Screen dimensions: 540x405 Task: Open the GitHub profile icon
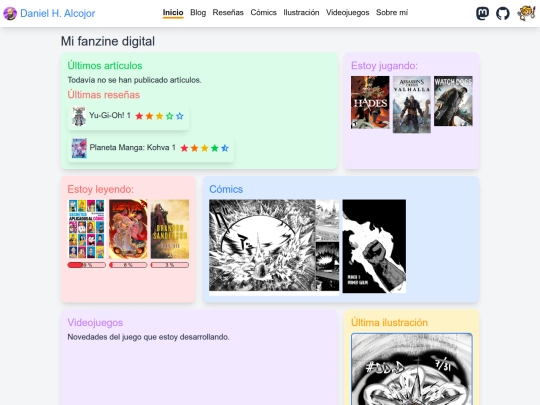pyautogui.click(x=502, y=13)
